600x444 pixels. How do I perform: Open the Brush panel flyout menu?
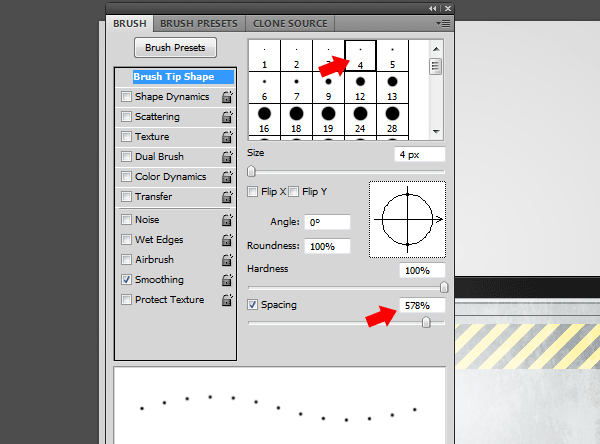click(443, 24)
